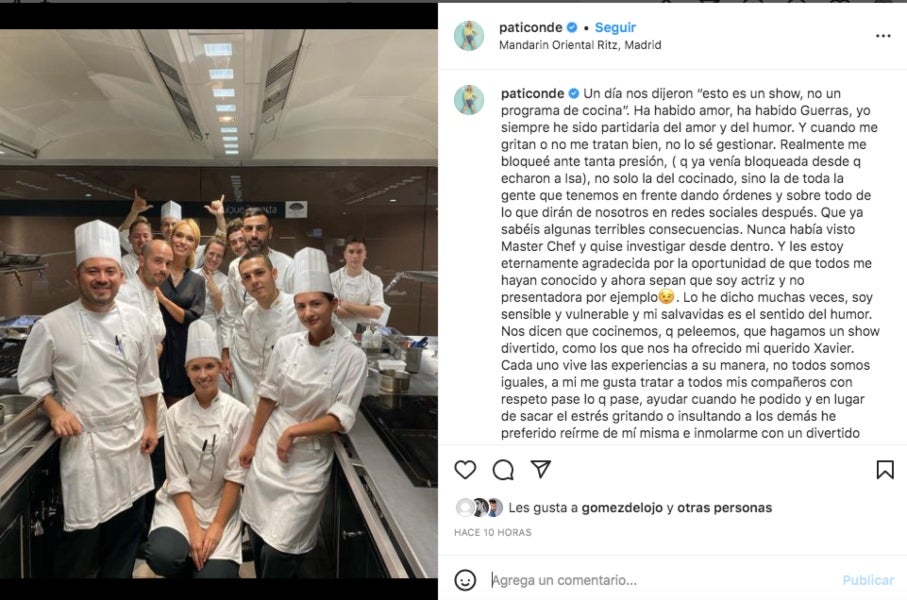907x600 pixels.
Task: Open emoji picker smiley icon
Action: (x=465, y=580)
